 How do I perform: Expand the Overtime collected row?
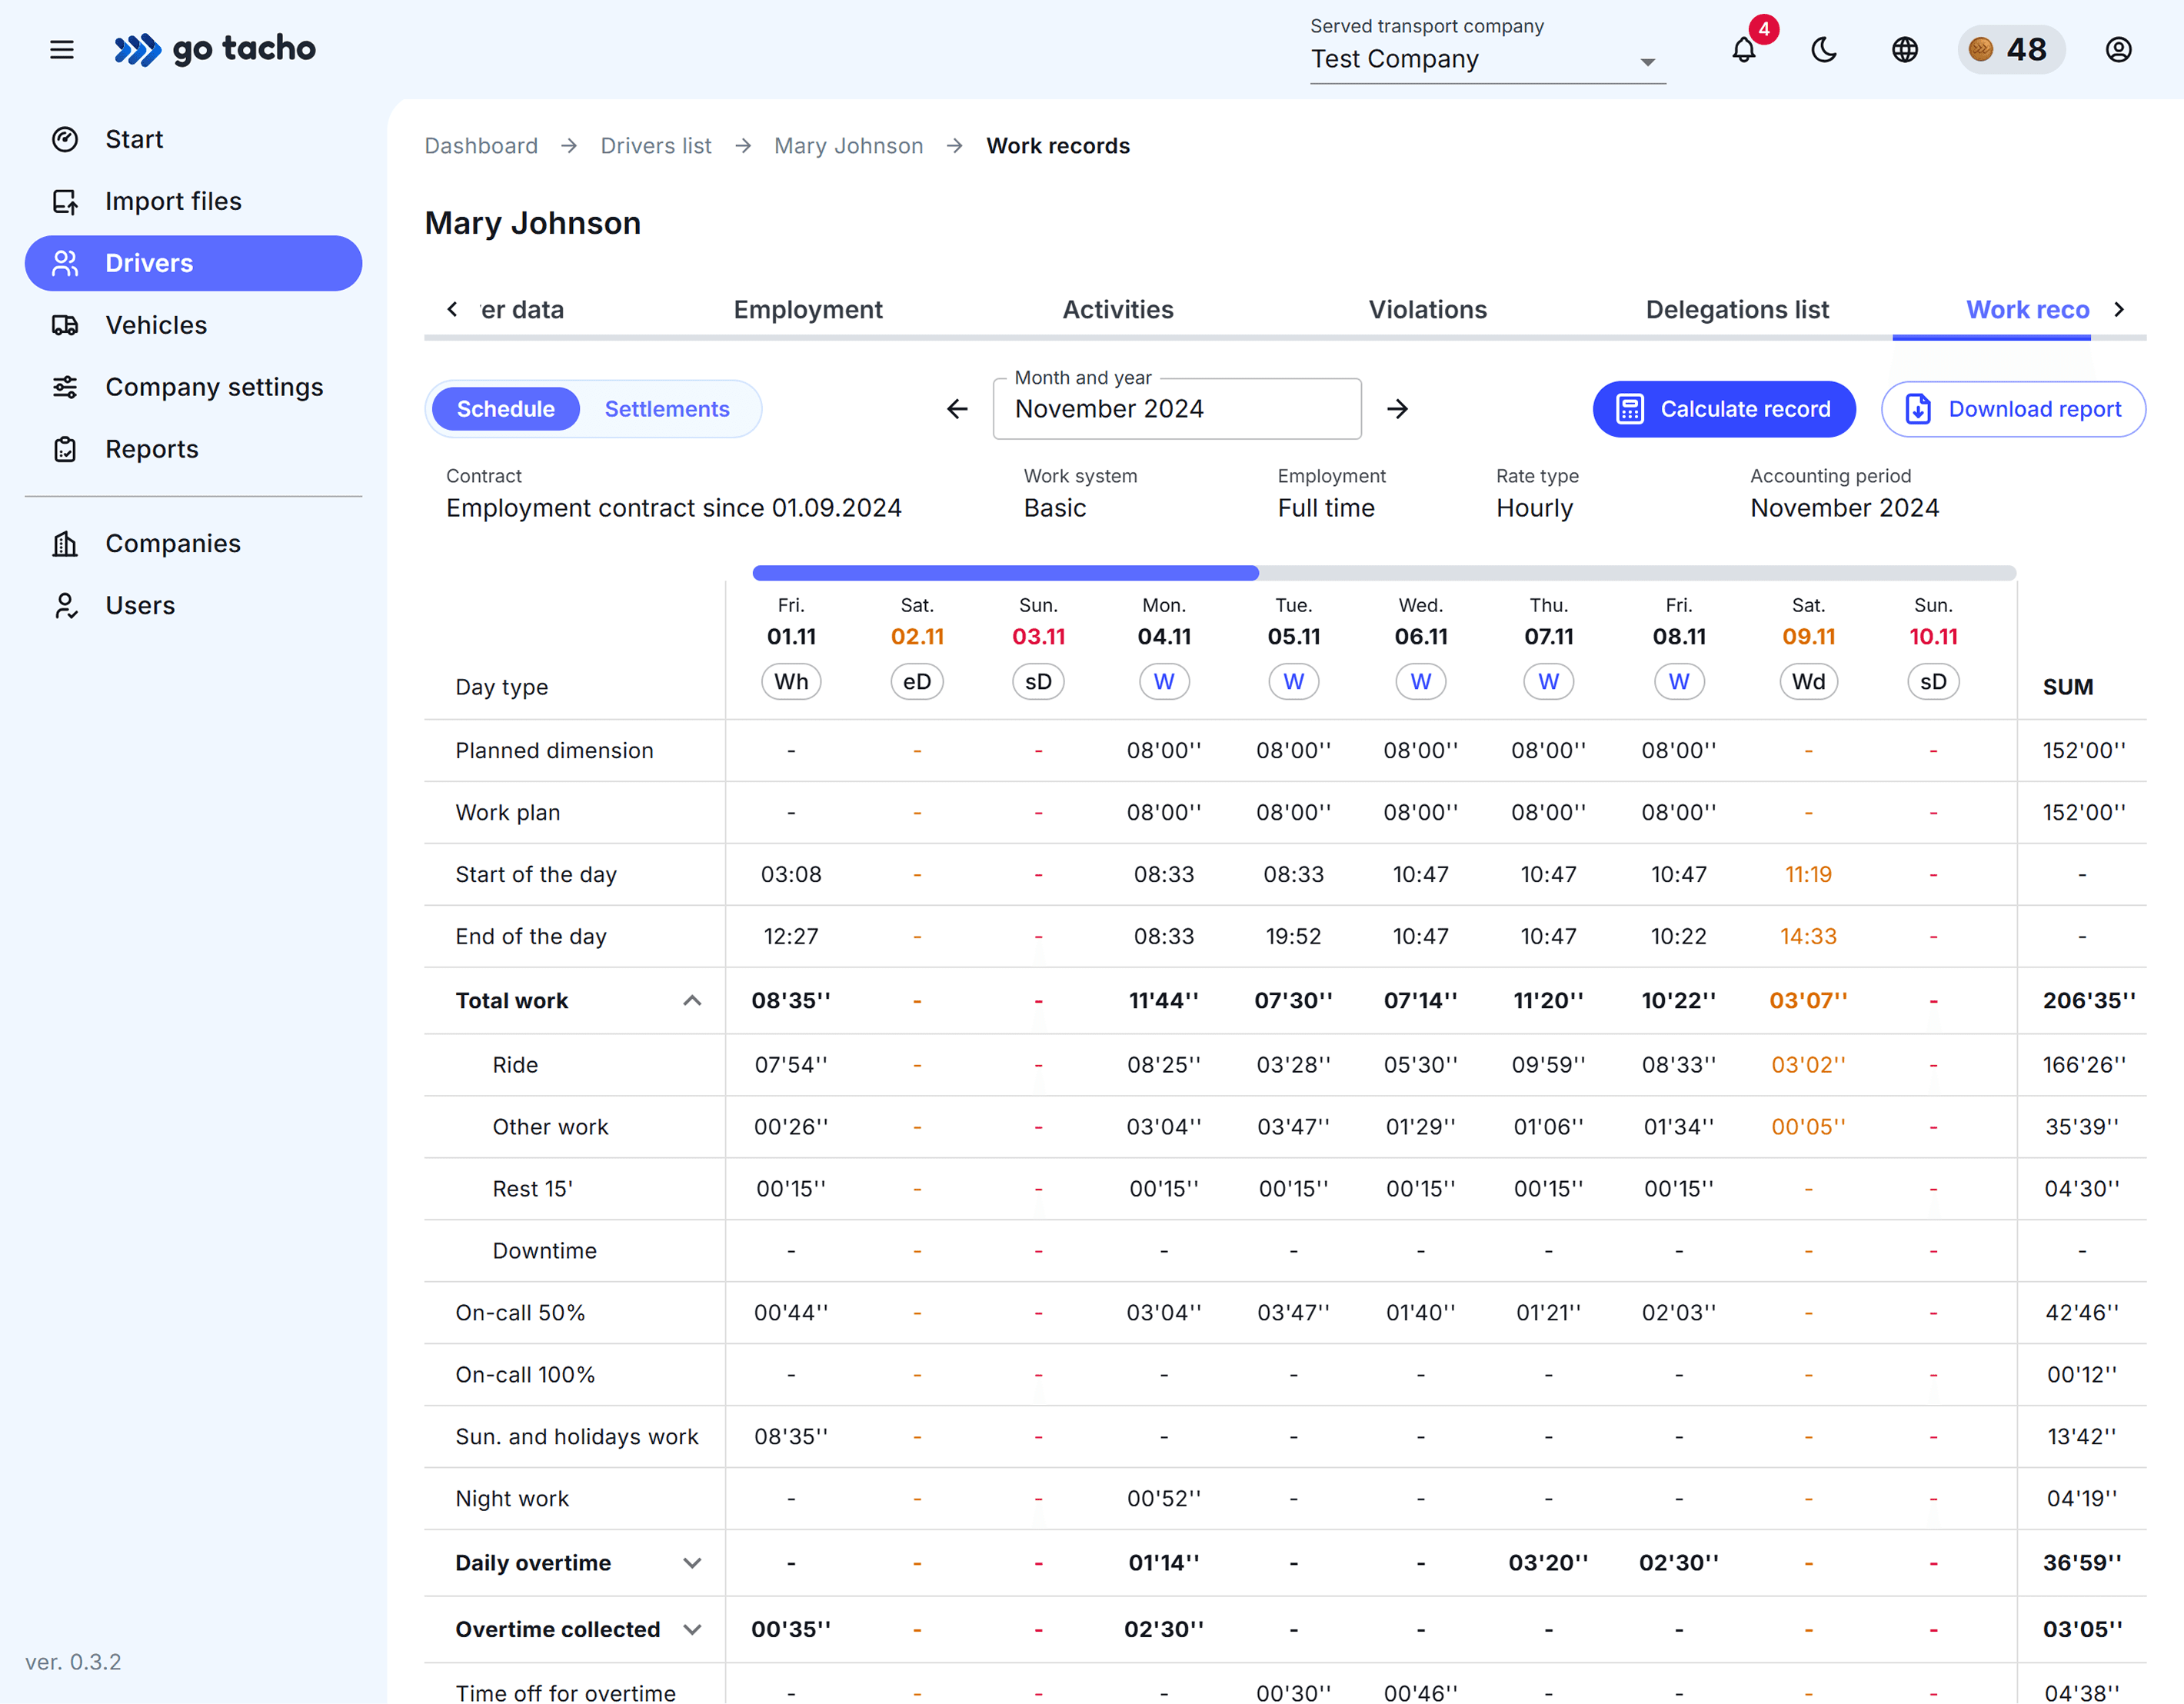(692, 1630)
